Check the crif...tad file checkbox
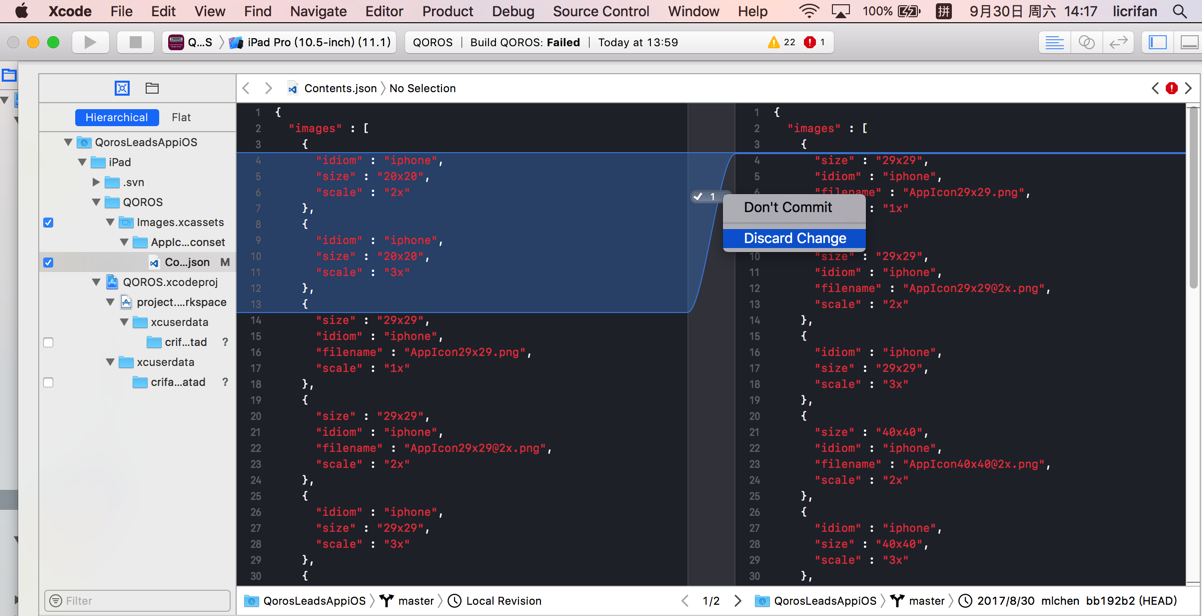 tap(48, 342)
